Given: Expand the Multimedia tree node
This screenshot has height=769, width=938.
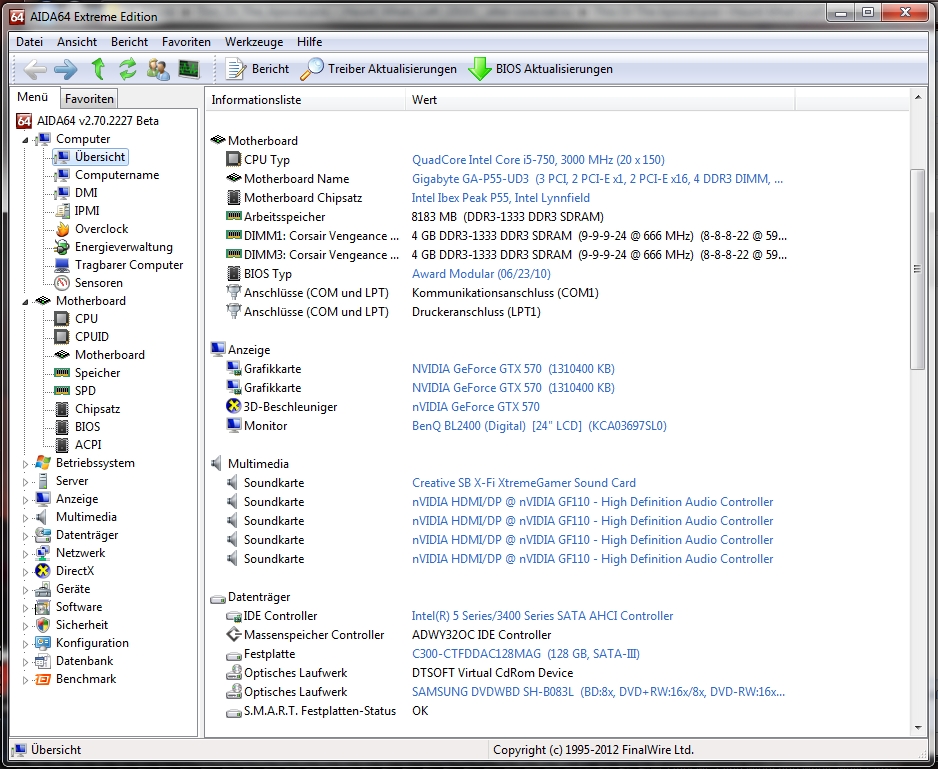Looking at the screenshot, I should tap(25, 518).
